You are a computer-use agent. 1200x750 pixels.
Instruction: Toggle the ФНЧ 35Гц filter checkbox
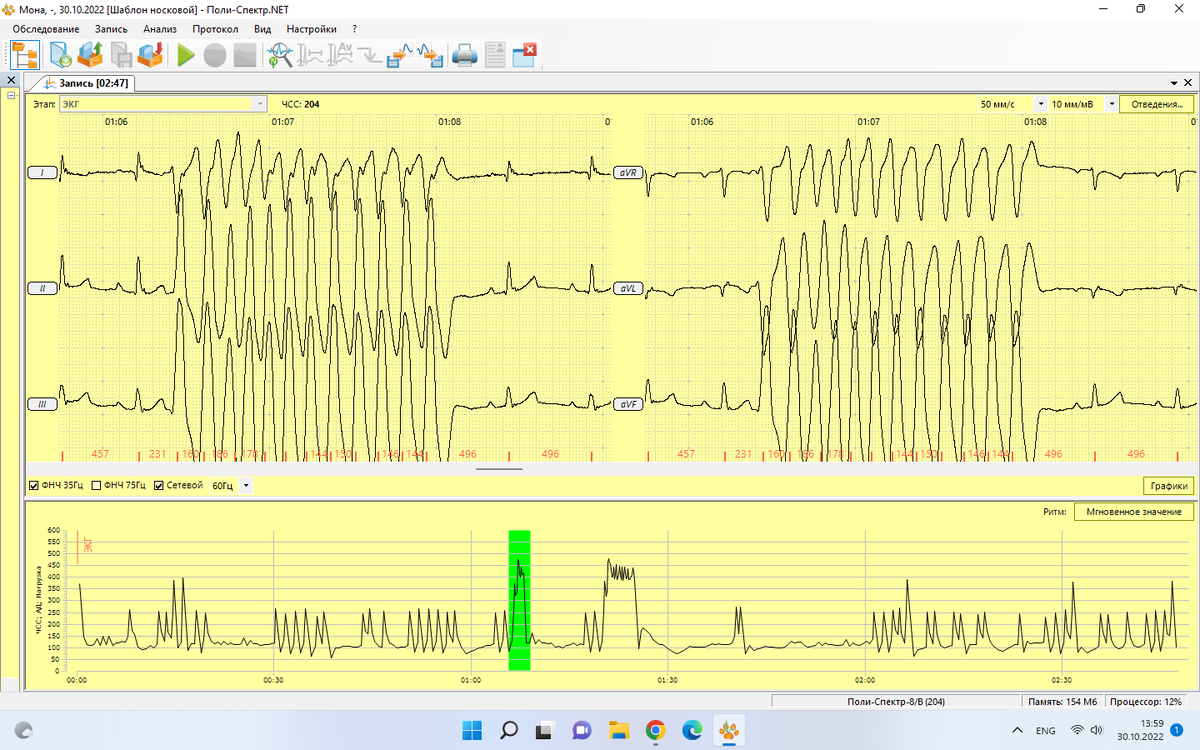click(34, 486)
